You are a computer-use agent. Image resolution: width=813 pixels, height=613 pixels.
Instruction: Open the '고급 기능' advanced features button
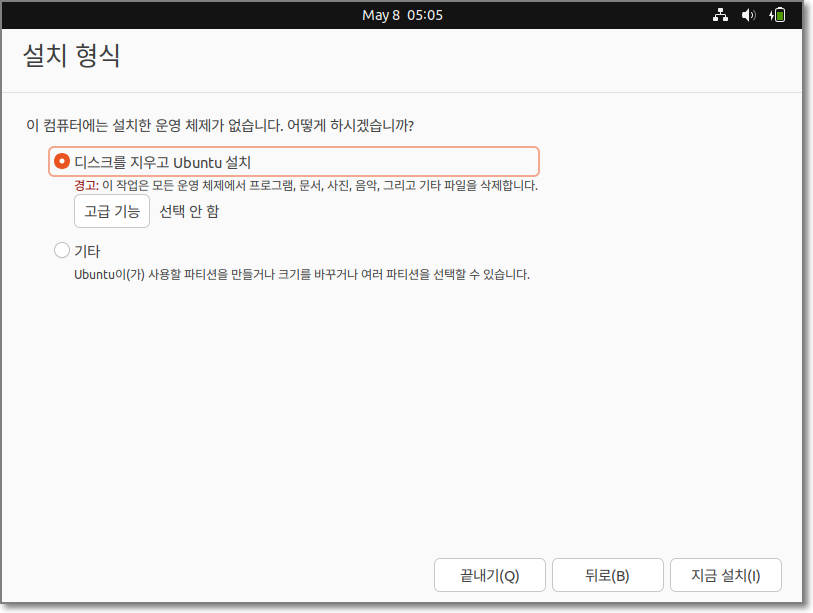(x=112, y=211)
